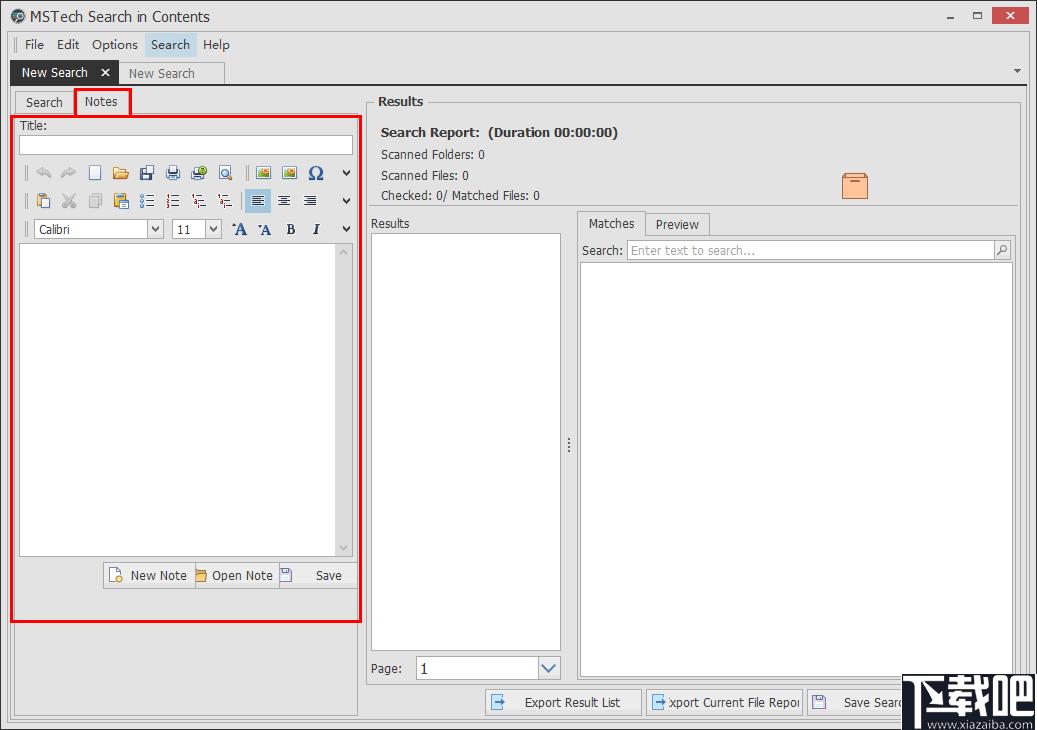Decrease font size with shrink font icon
This screenshot has height=730, width=1037.
click(265, 229)
